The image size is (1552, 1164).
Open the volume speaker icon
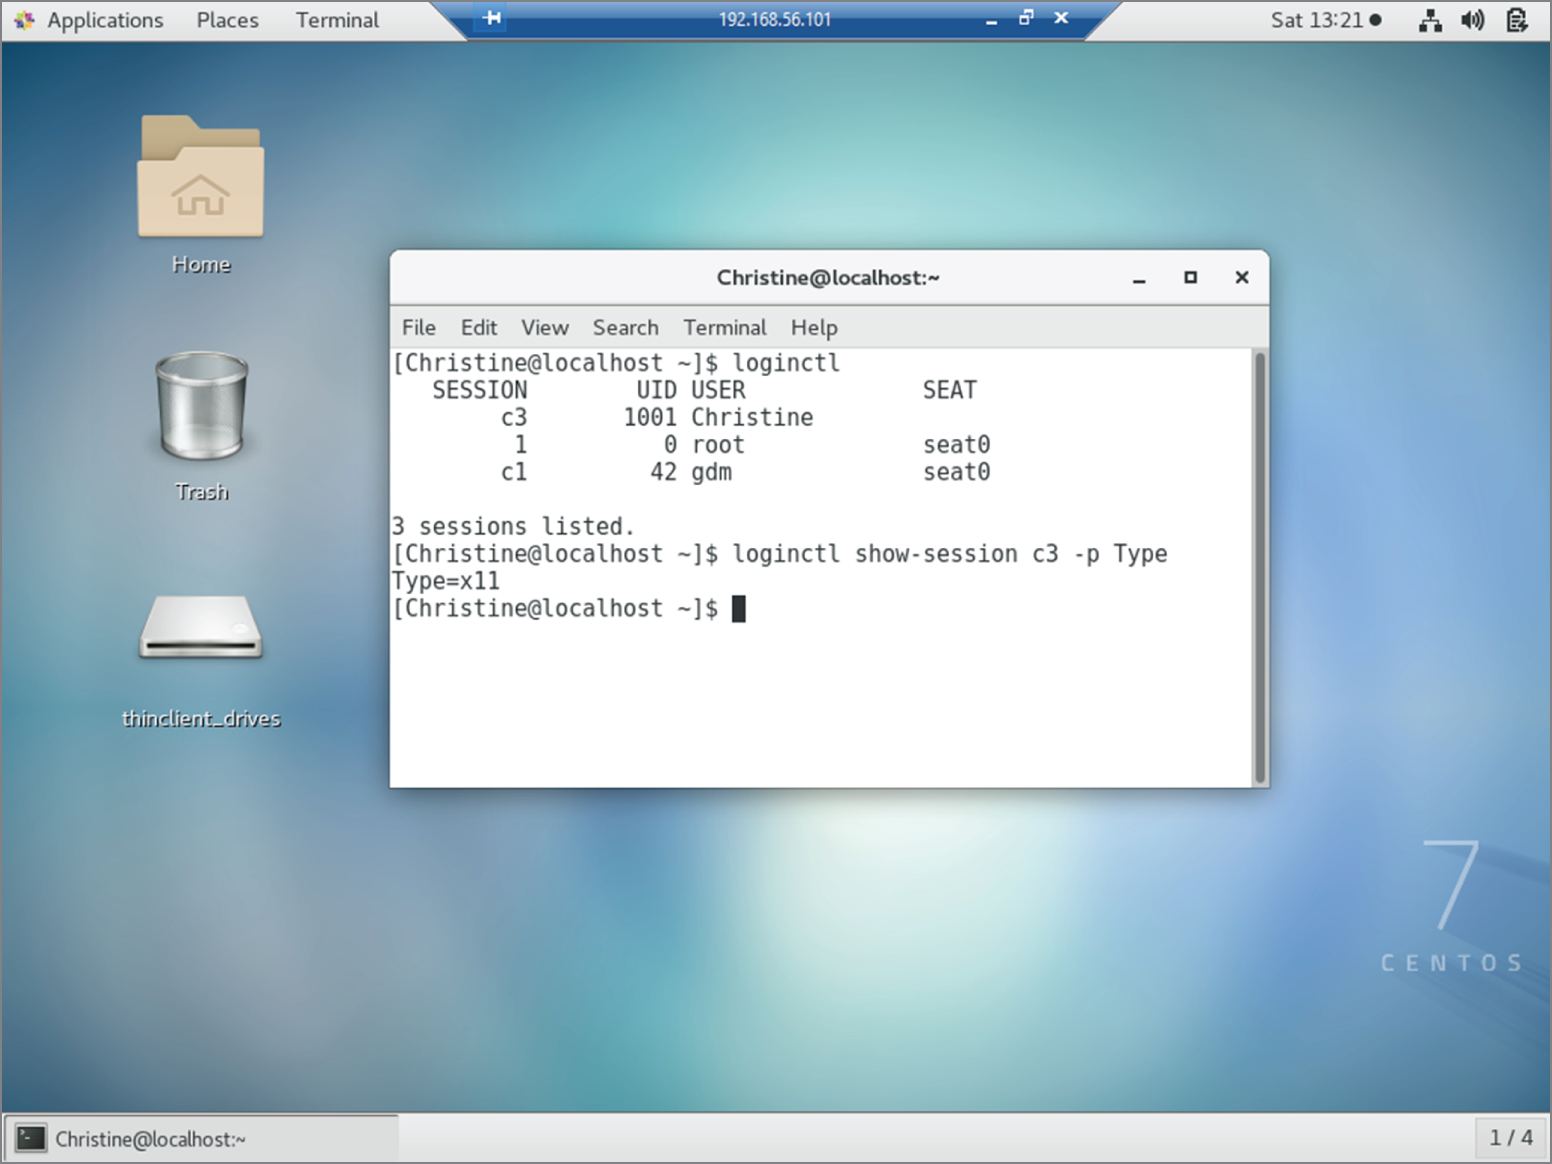(1473, 20)
